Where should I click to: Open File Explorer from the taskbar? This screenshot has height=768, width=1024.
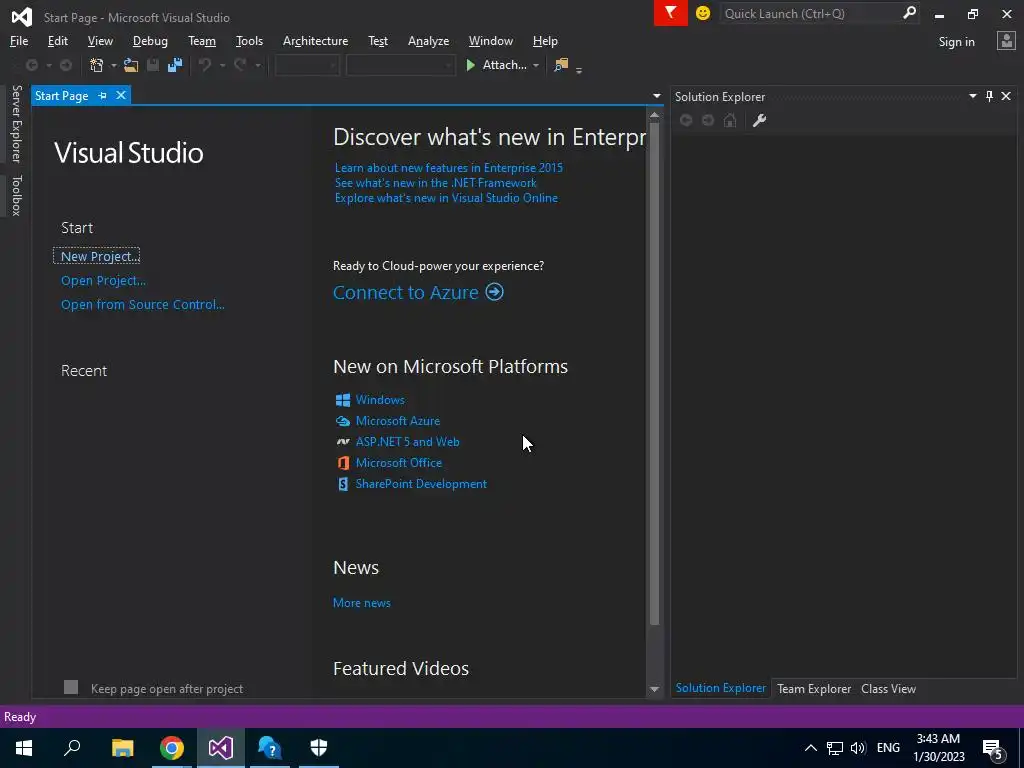(x=123, y=748)
